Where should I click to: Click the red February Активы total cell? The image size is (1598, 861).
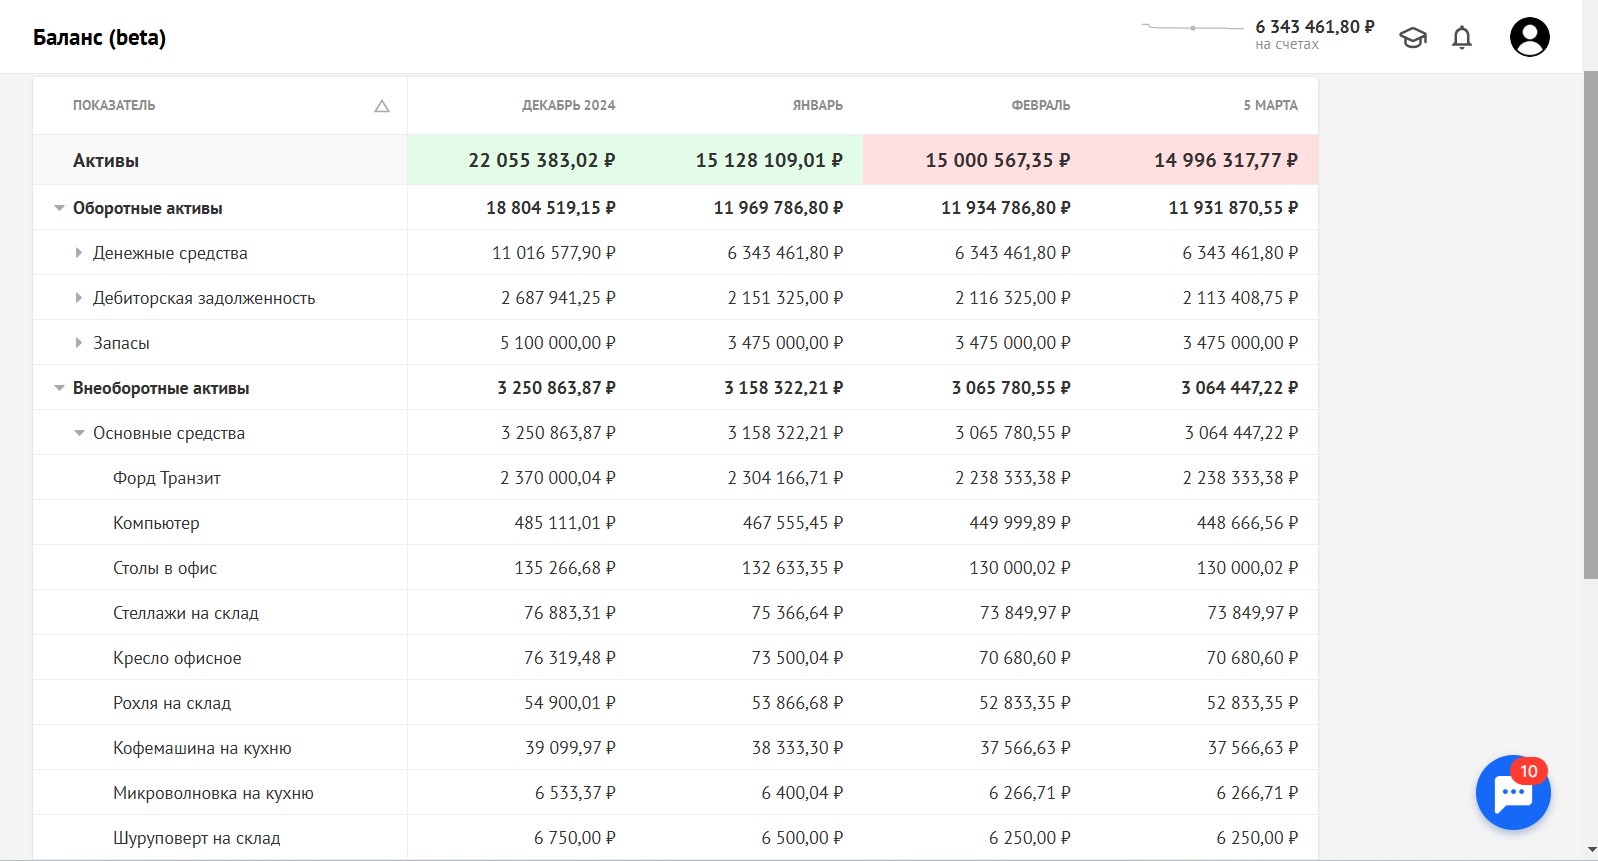tap(977, 160)
